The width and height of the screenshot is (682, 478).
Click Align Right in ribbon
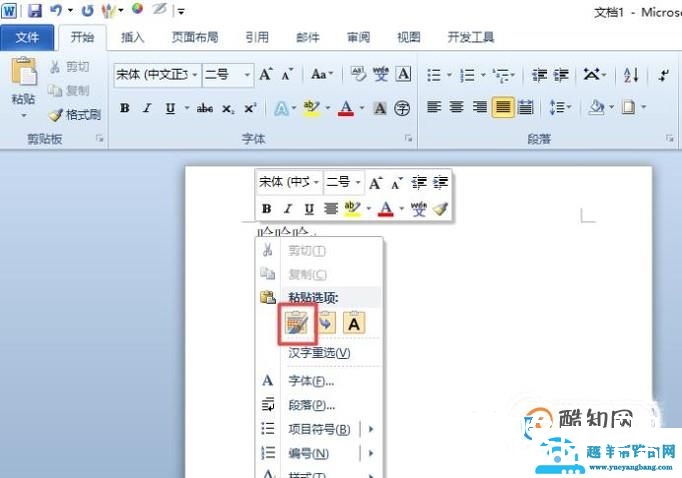(479, 107)
